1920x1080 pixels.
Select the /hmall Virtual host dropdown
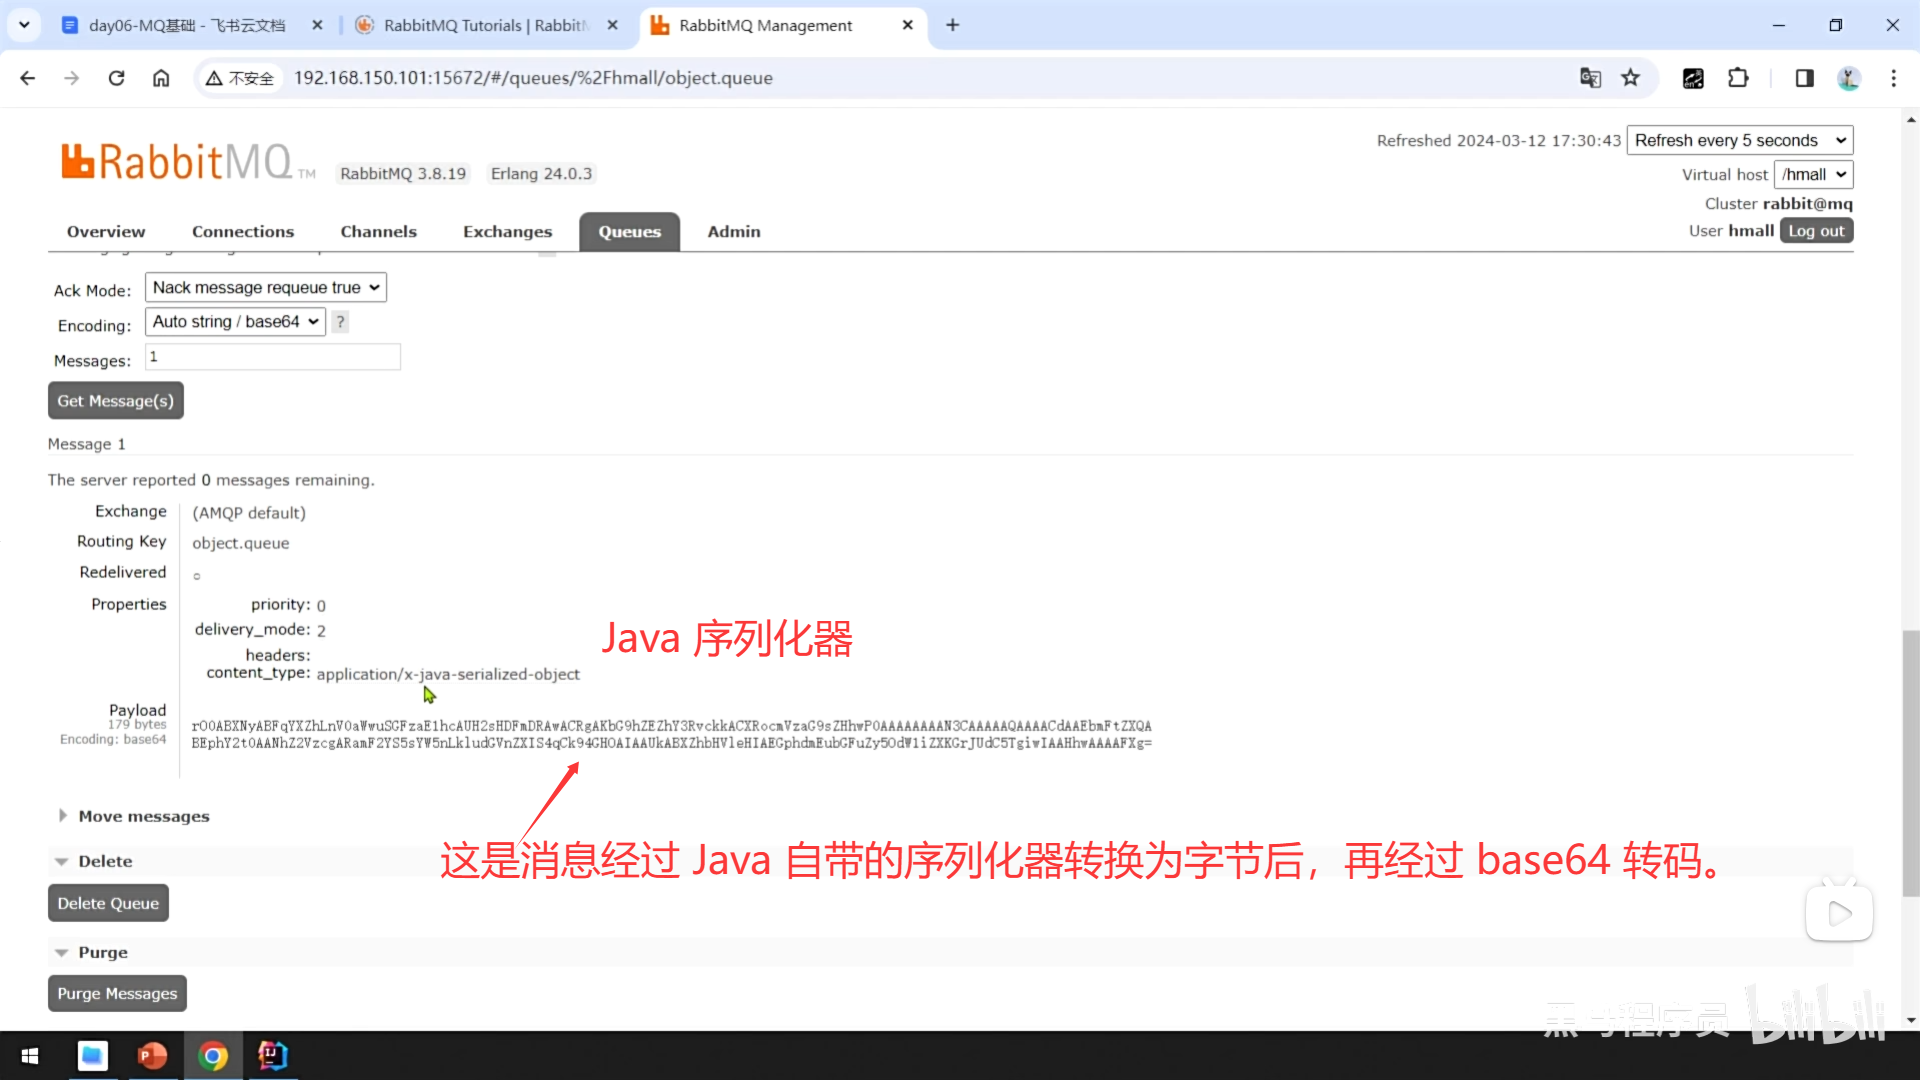click(x=1813, y=174)
